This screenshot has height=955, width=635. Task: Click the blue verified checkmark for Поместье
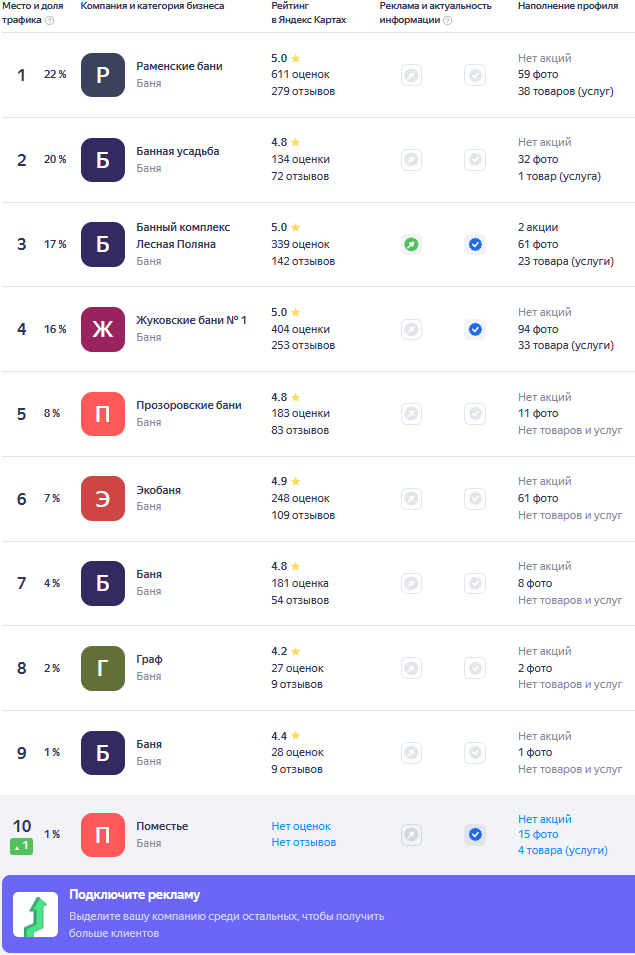point(475,834)
